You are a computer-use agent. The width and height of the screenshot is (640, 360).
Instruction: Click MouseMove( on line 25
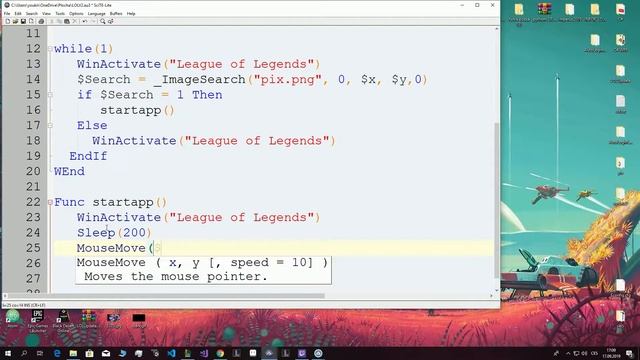[115, 248]
